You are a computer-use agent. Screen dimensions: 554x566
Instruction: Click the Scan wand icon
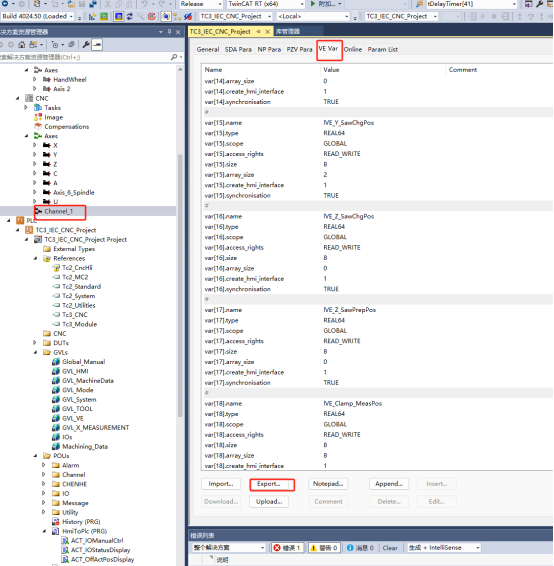140,17
